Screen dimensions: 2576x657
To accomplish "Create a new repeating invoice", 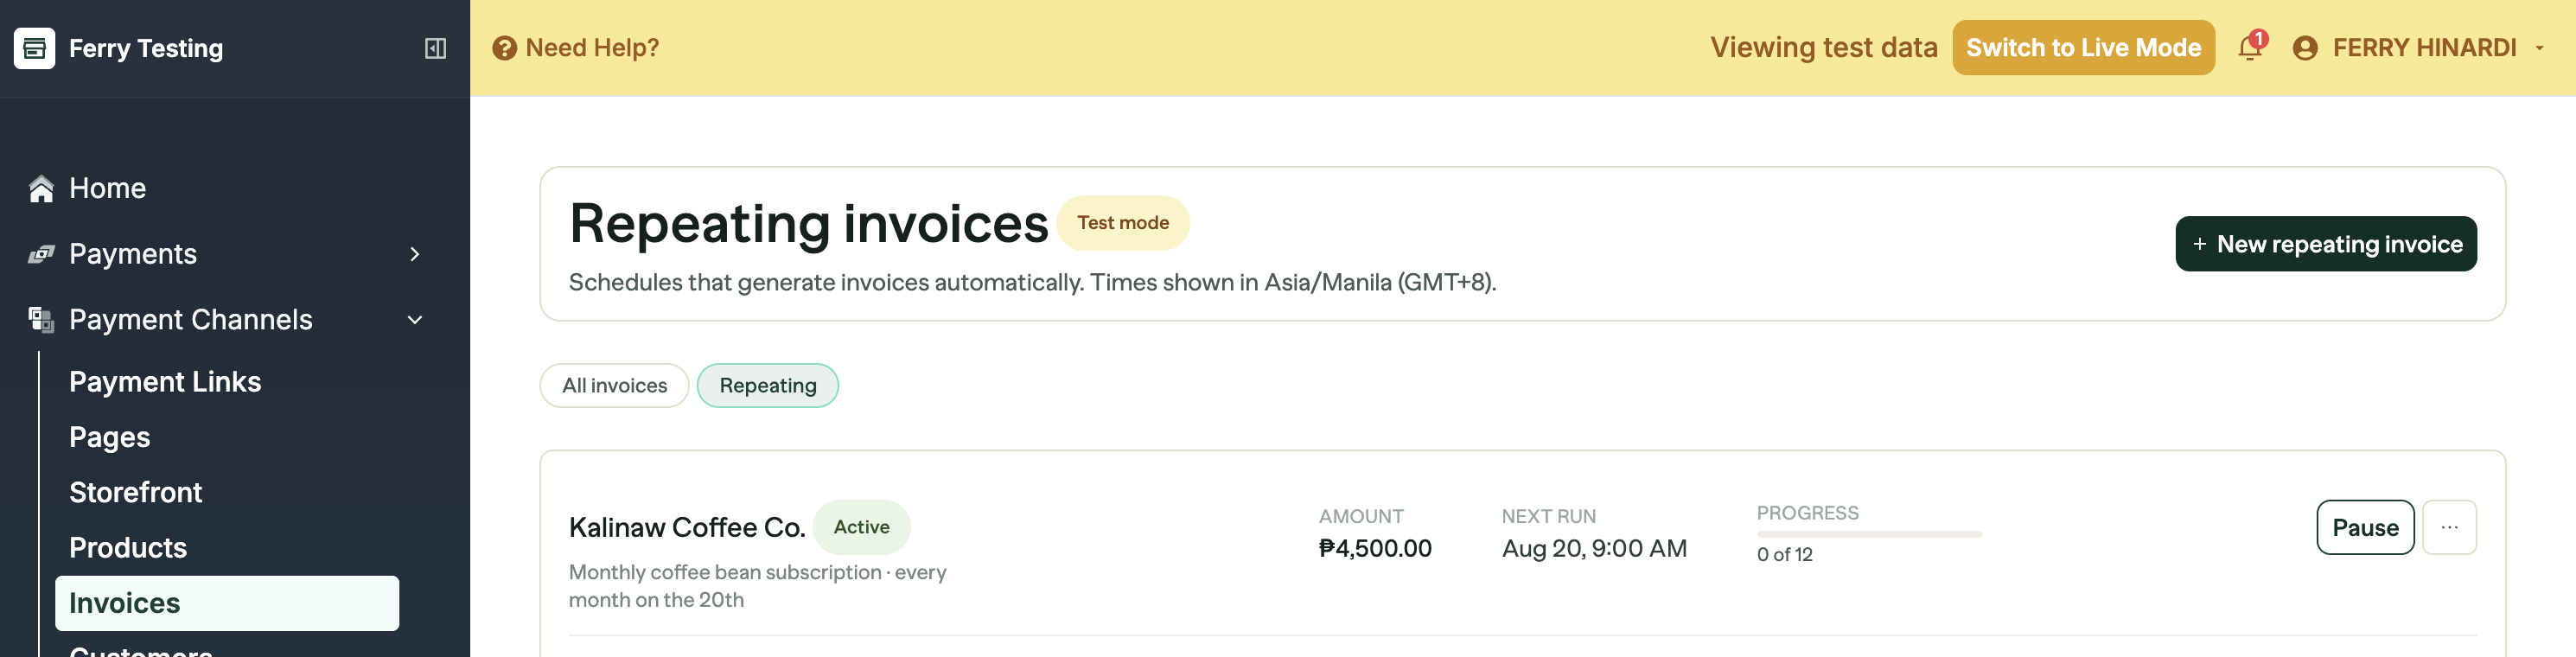I will click(2325, 244).
